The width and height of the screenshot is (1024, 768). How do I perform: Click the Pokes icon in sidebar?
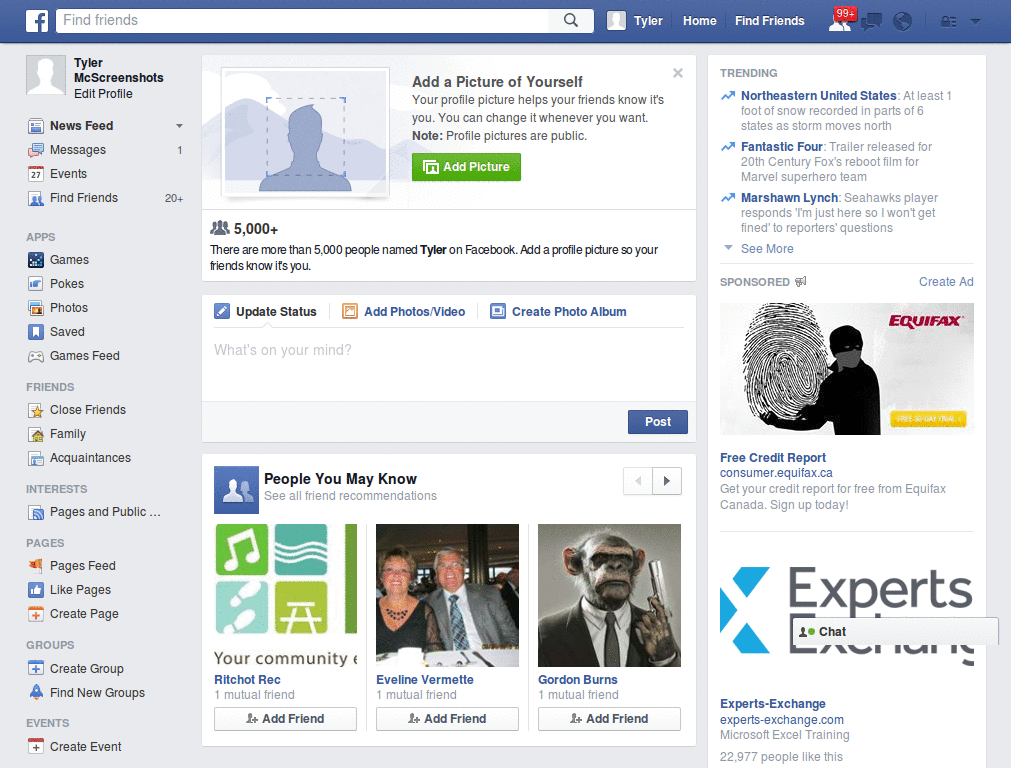[x=36, y=284]
